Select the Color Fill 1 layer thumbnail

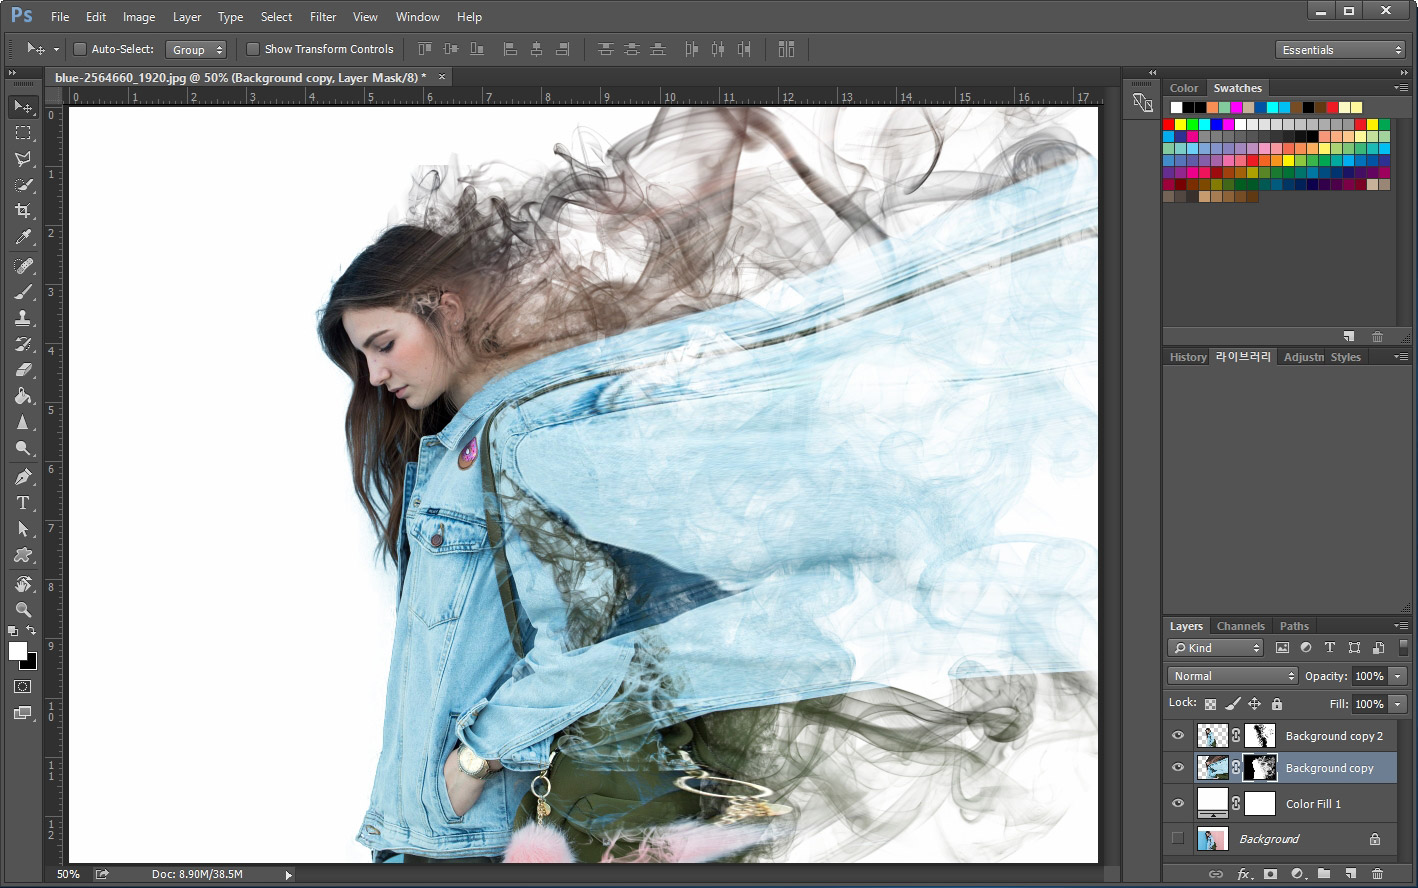(1213, 803)
